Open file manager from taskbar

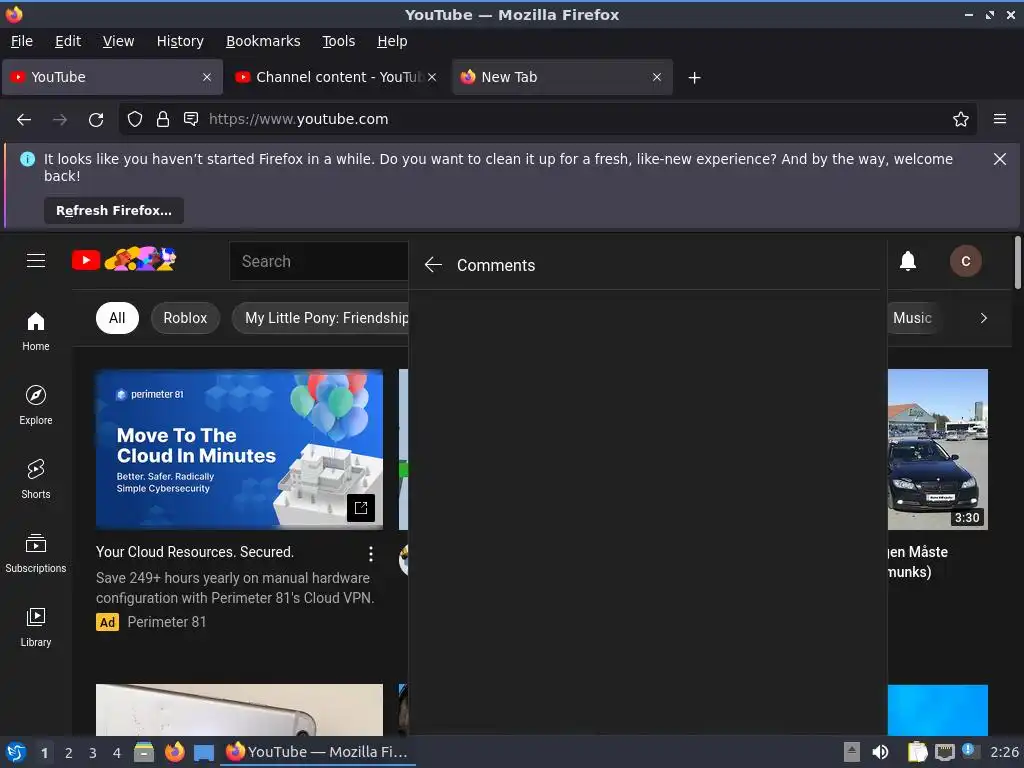click(x=144, y=752)
